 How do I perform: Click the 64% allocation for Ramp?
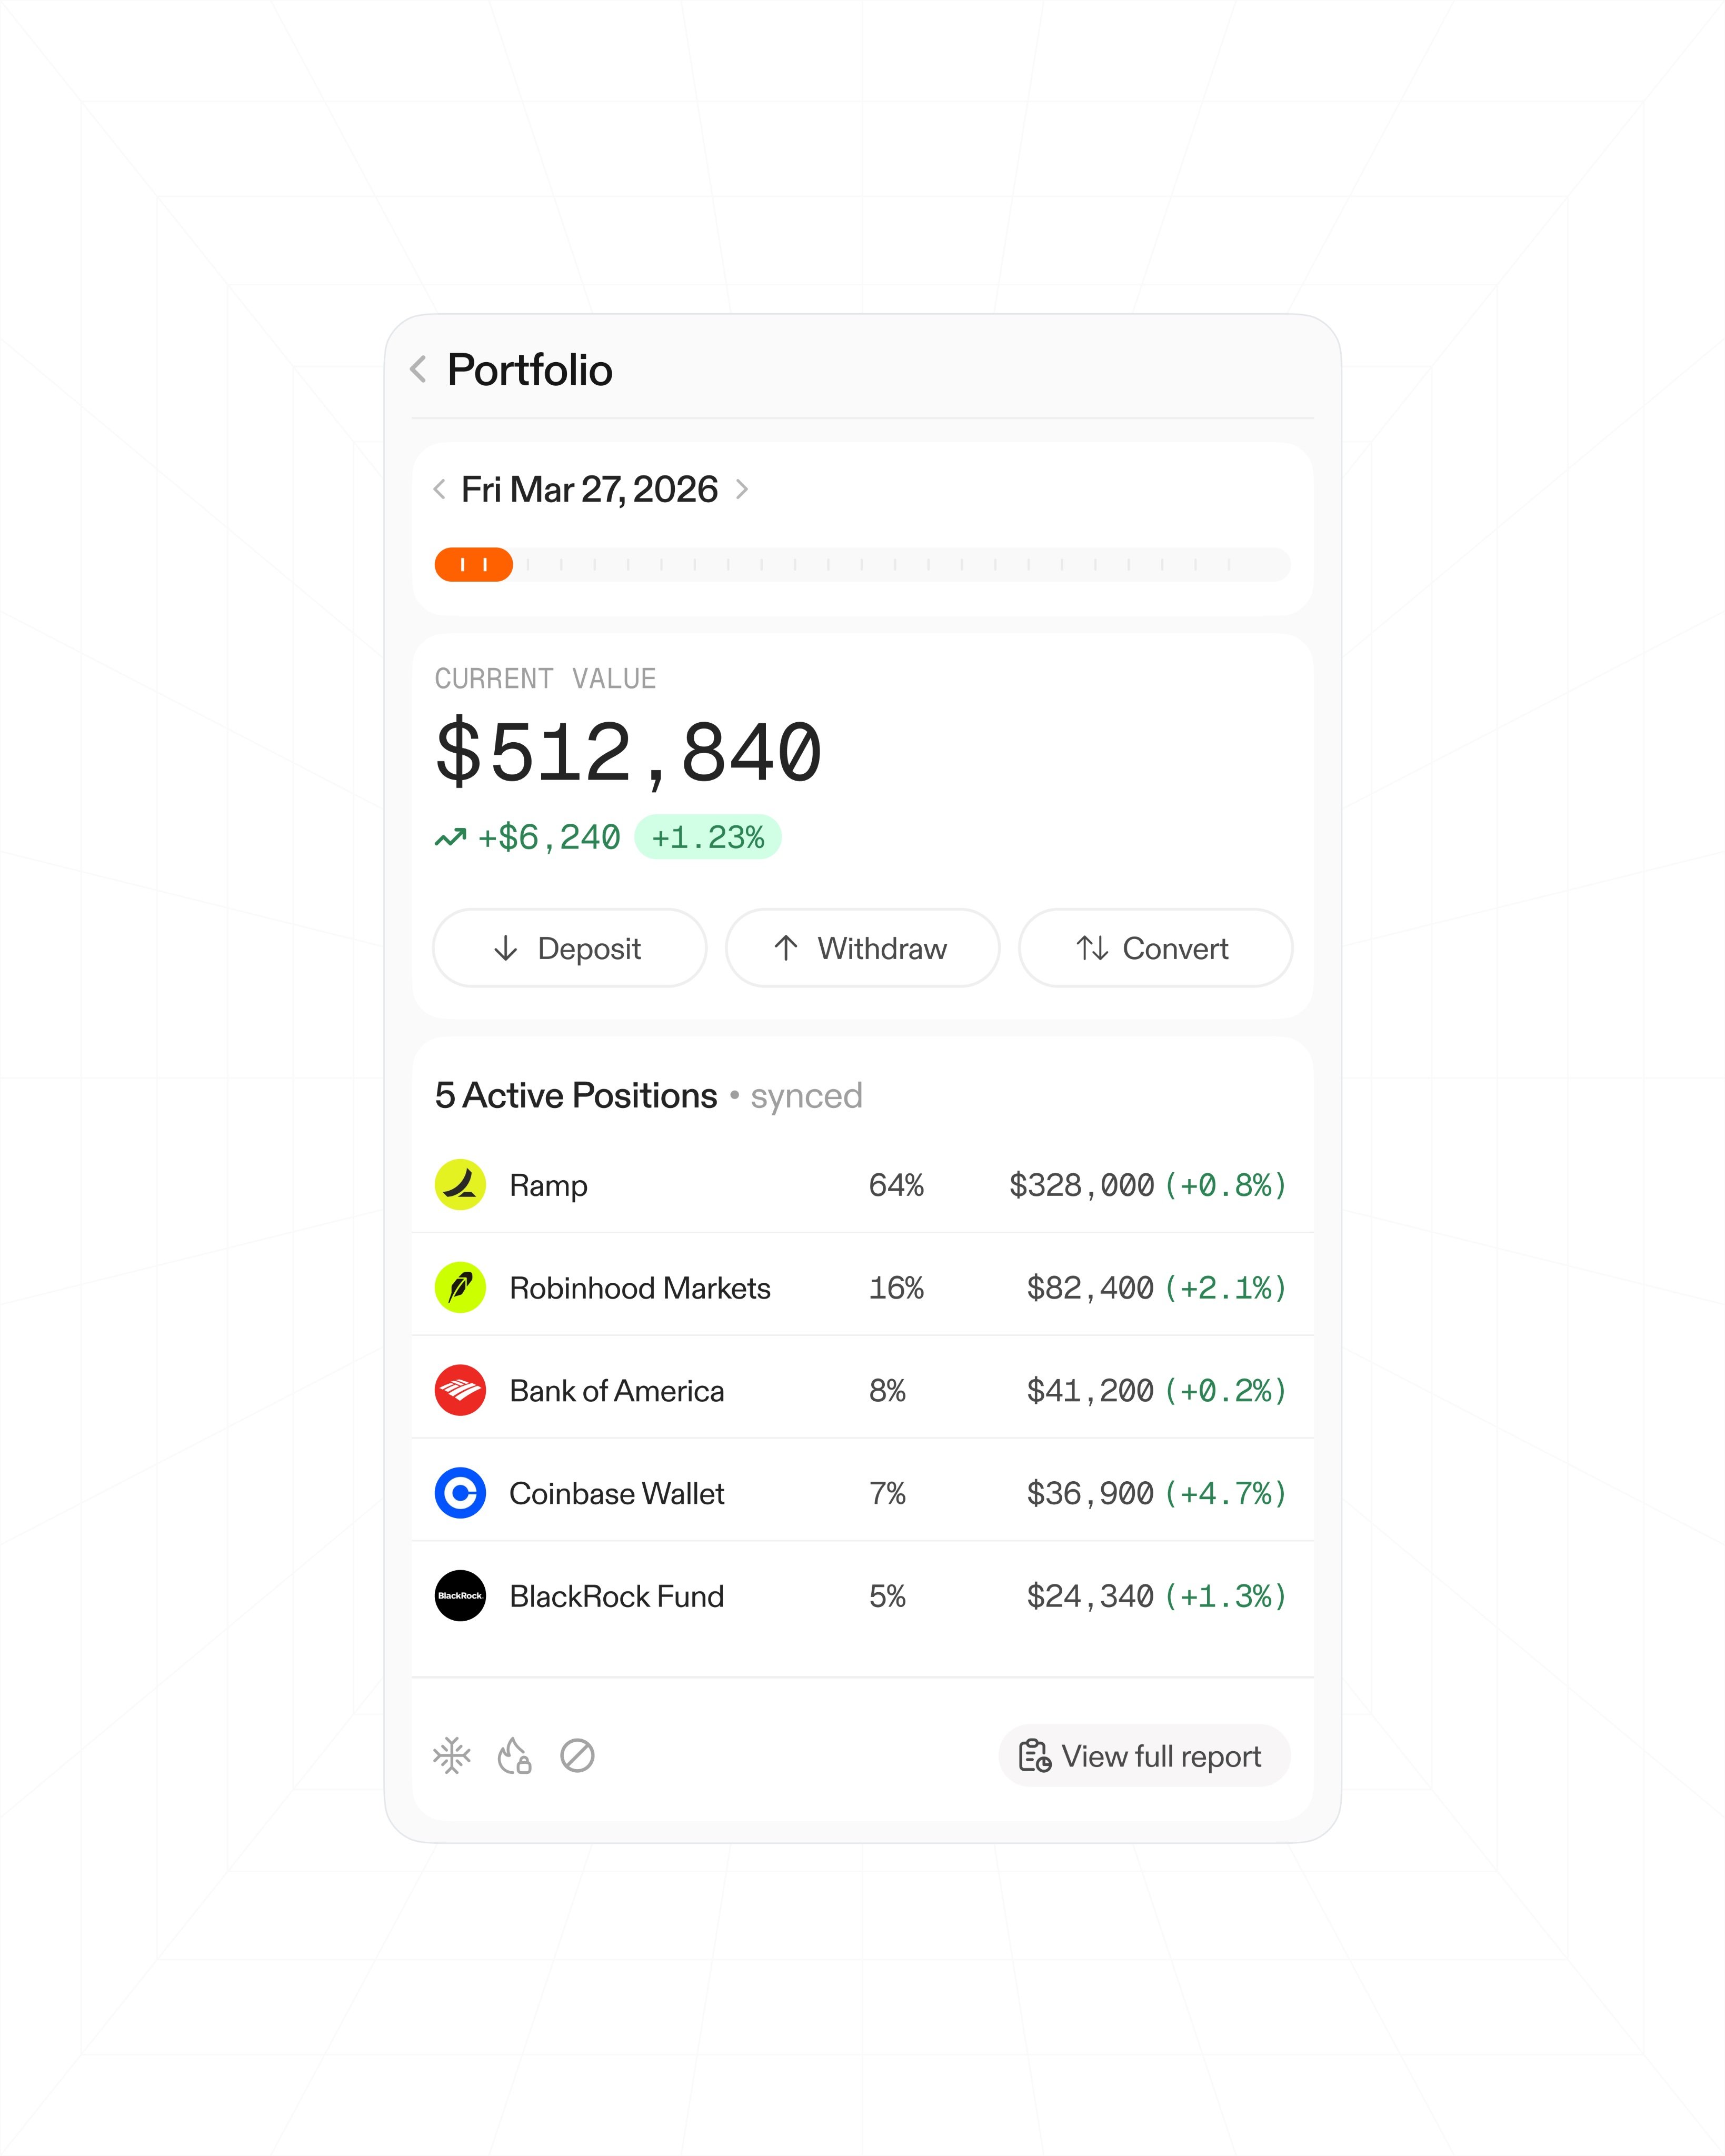click(x=896, y=1186)
